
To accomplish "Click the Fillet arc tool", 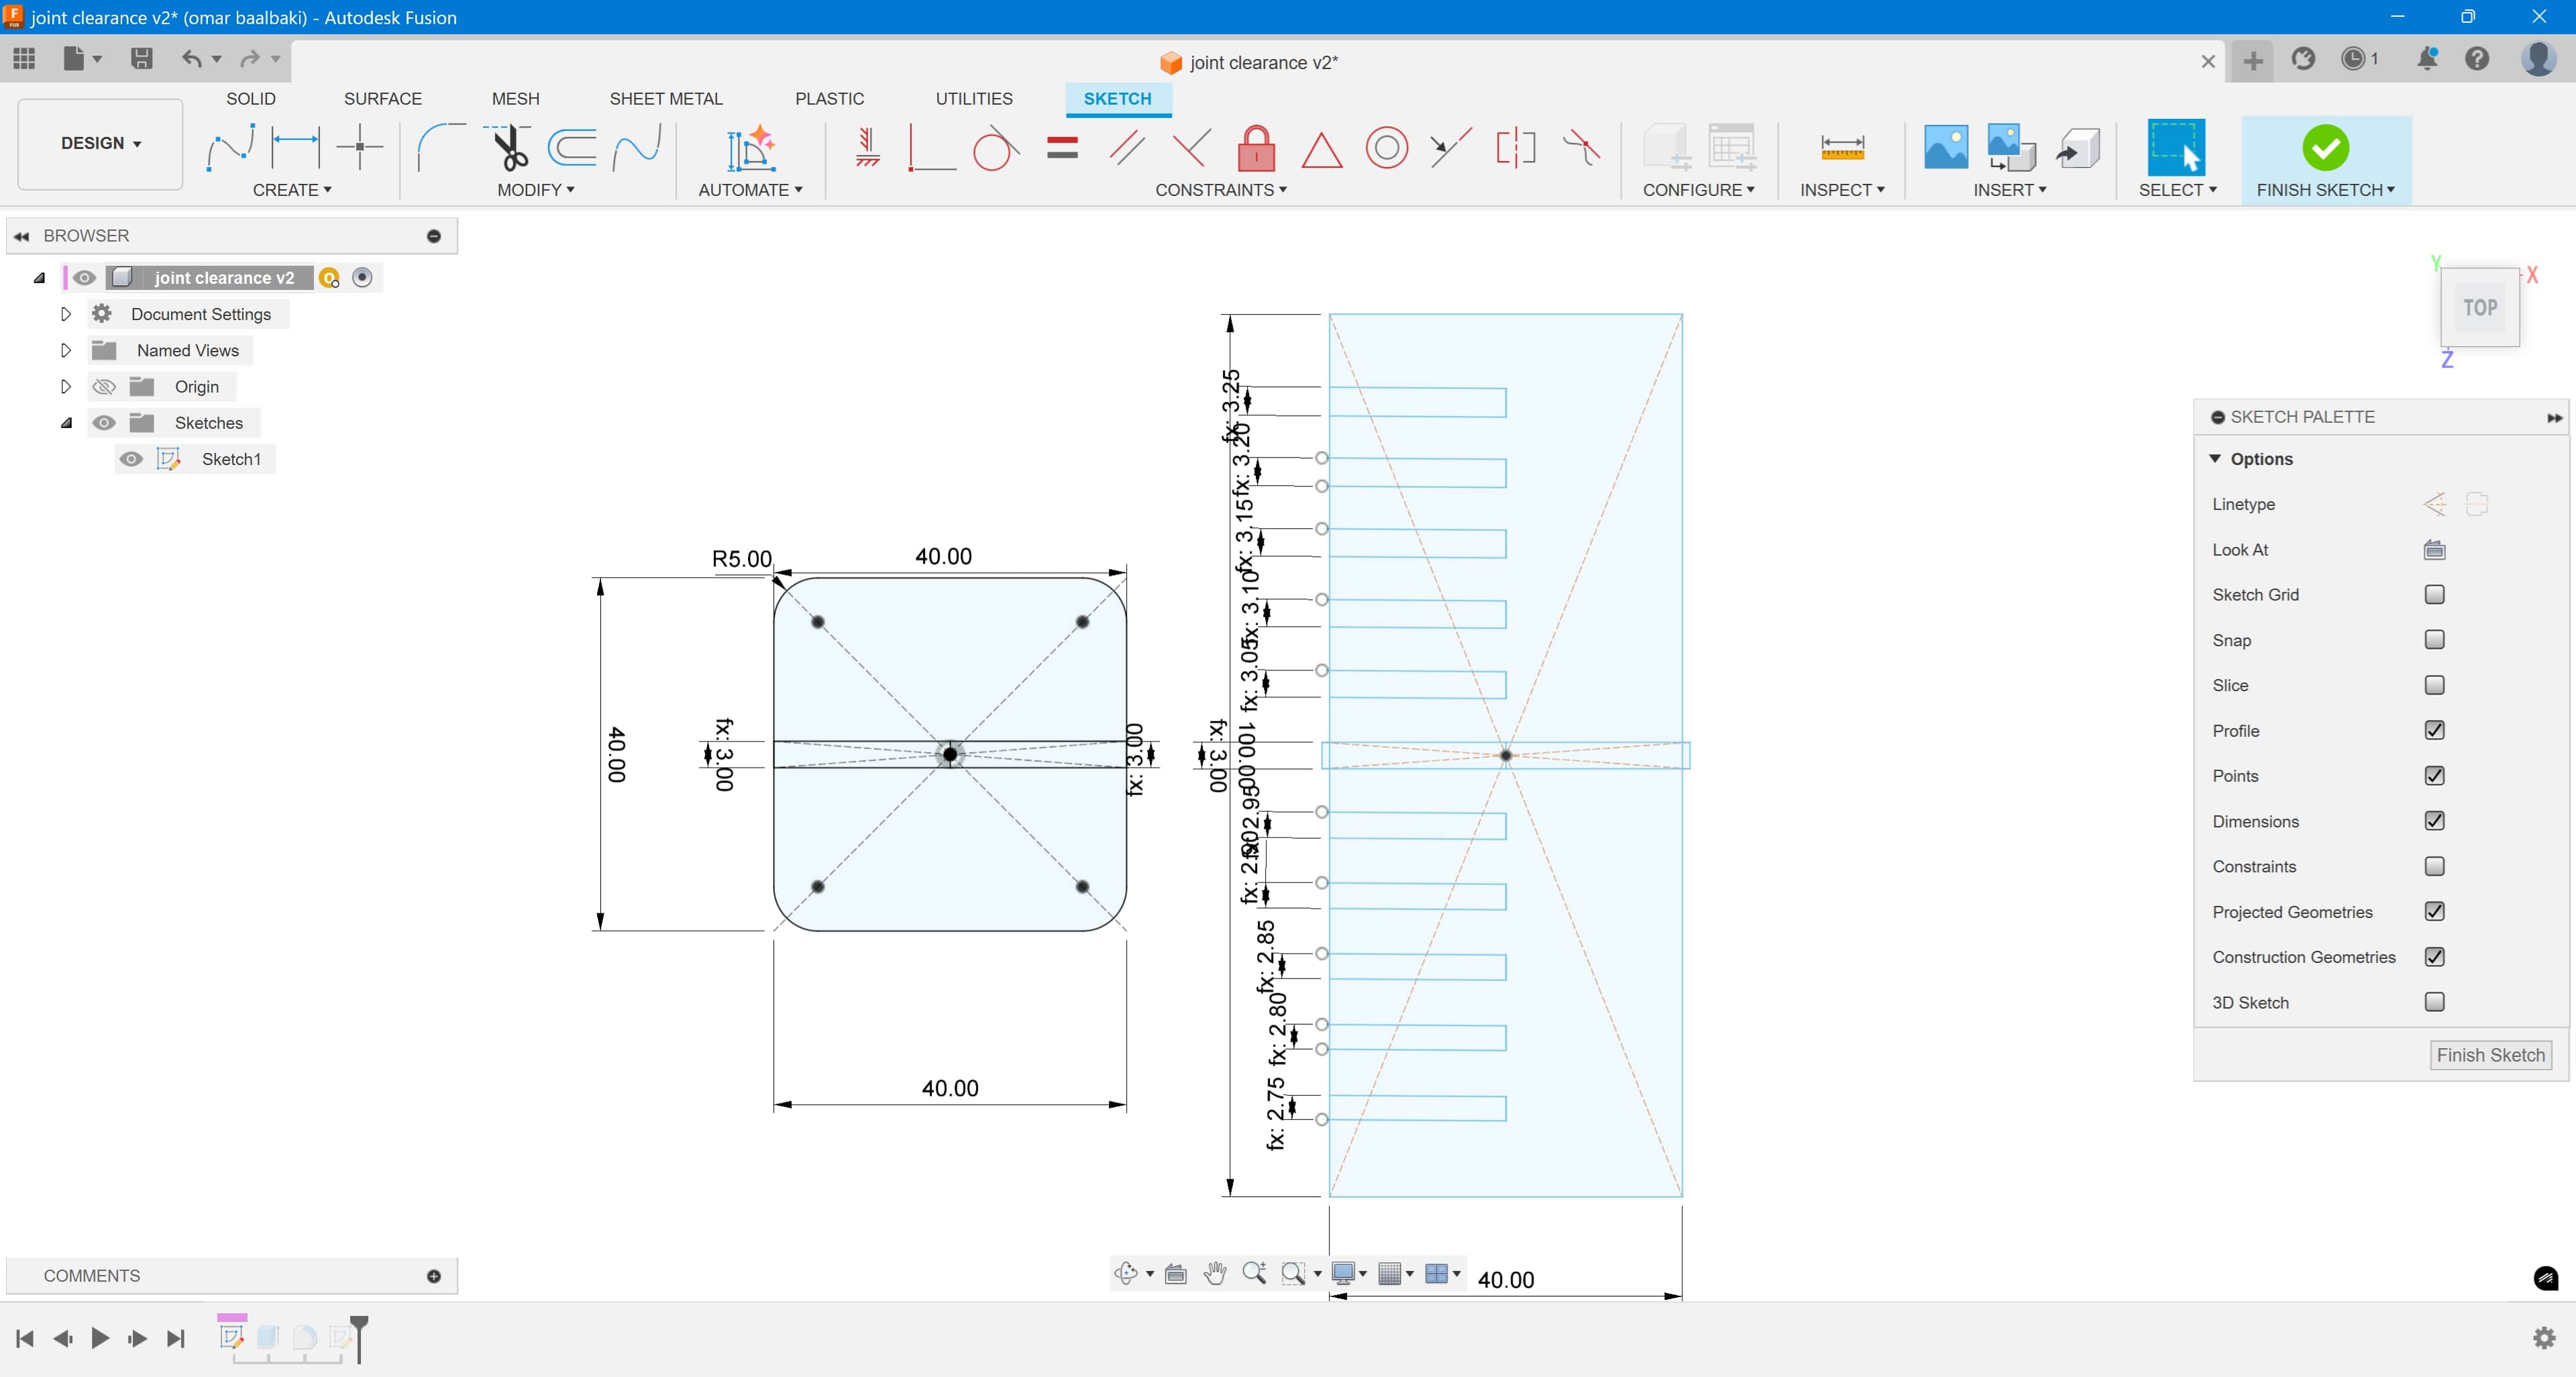I will [440, 148].
